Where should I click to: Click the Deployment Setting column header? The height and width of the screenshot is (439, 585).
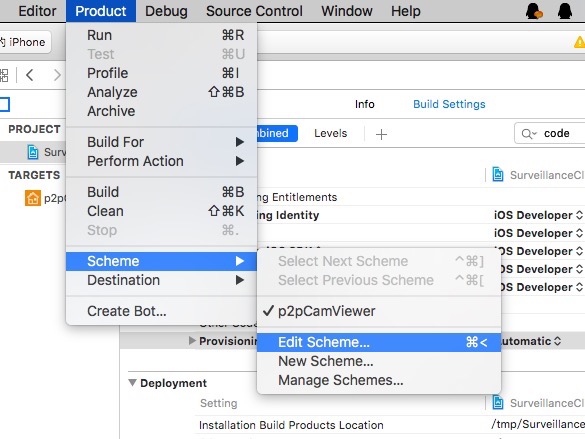pos(219,403)
